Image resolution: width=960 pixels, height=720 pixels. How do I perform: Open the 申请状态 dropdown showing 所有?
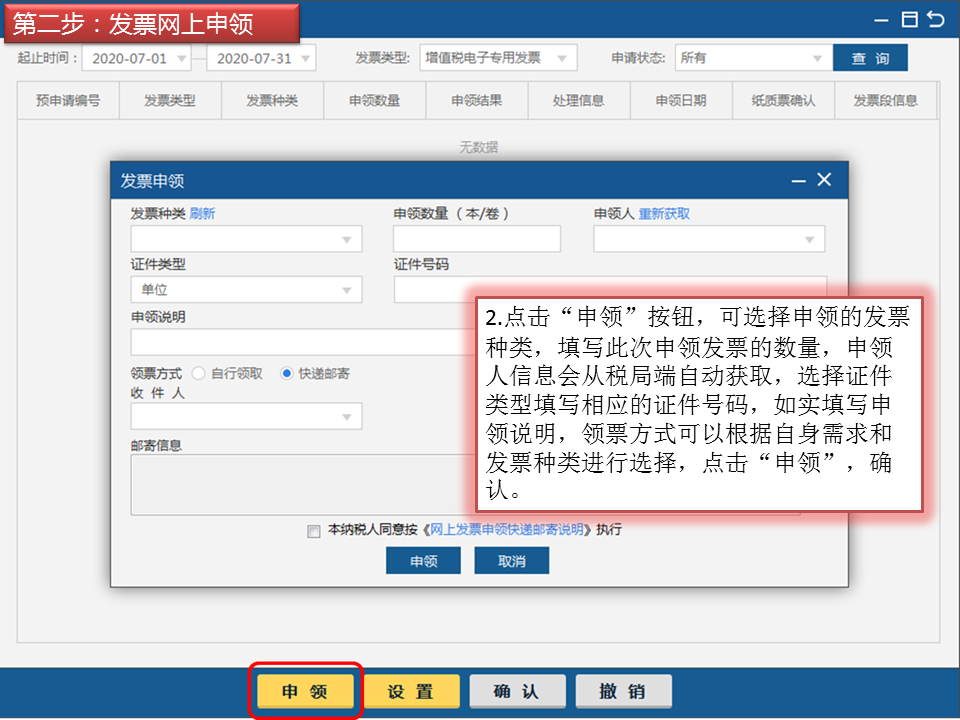point(754,58)
